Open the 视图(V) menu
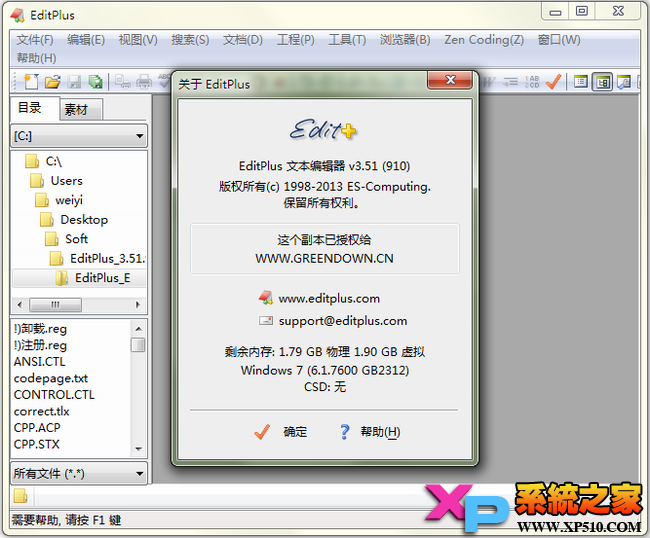Screen dimensions: 650x538 click(x=138, y=40)
